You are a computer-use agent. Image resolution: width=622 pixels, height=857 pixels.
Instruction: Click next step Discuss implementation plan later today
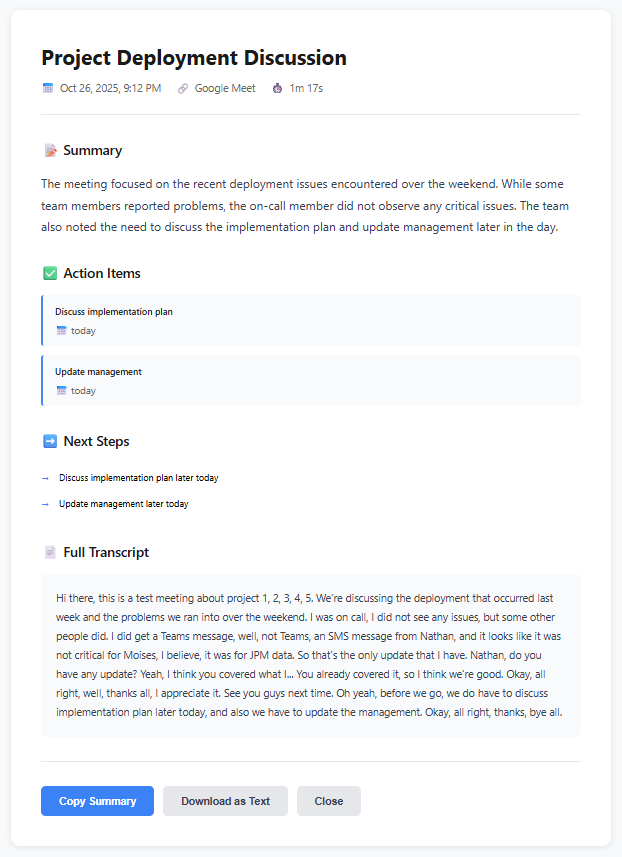tap(139, 478)
